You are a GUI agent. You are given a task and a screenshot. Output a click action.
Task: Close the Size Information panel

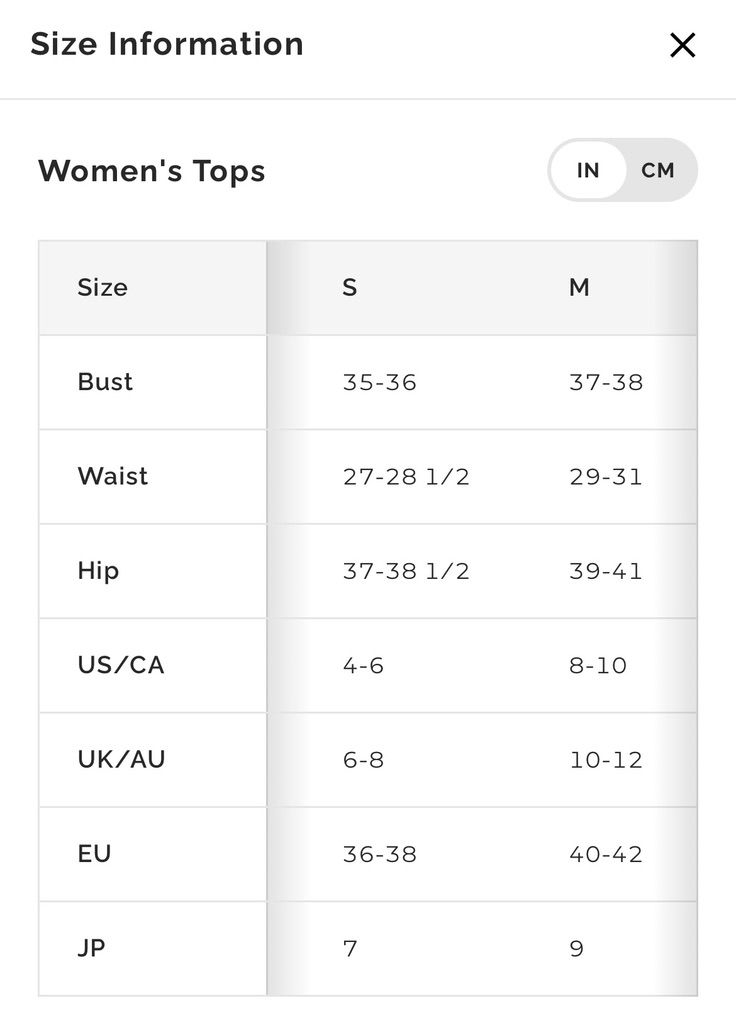tap(682, 45)
